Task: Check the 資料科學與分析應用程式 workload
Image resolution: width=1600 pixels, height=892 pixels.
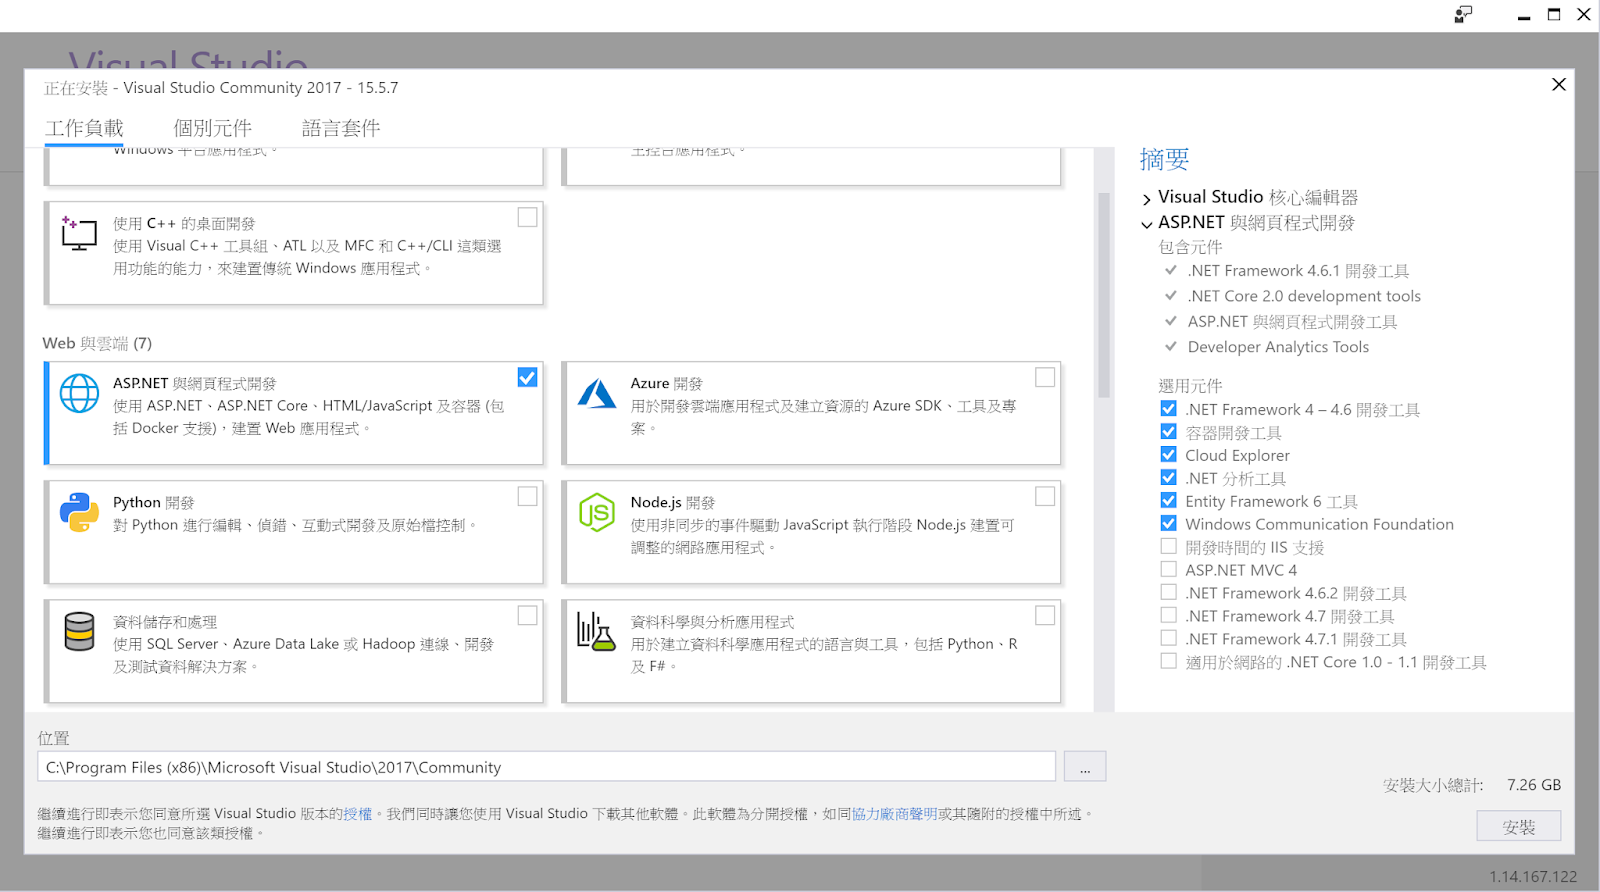Action: tap(1045, 615)
